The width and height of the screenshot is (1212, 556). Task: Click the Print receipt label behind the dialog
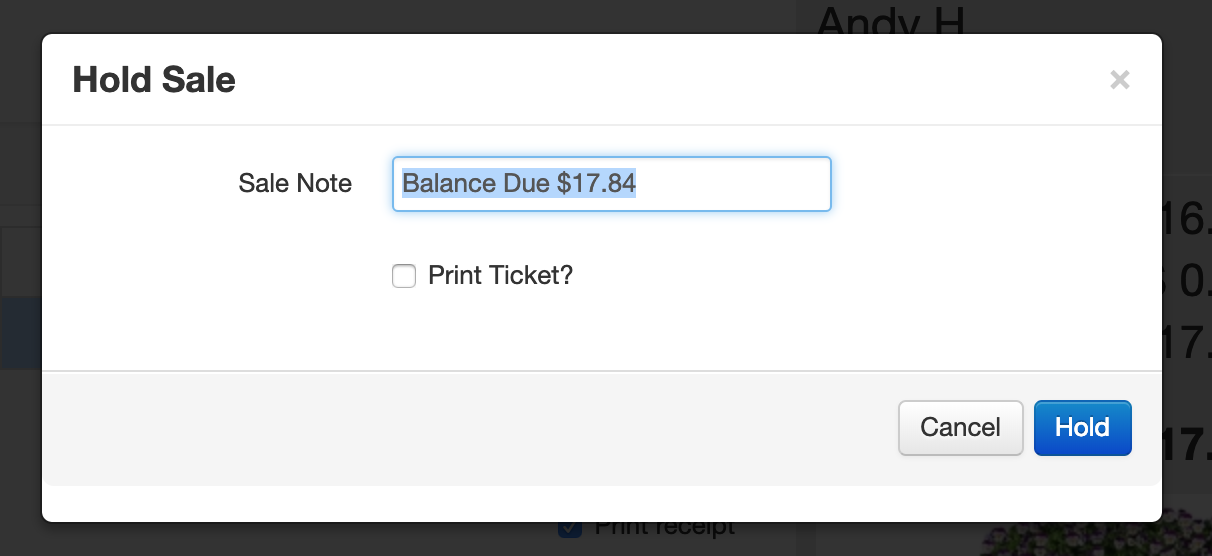[x=664, y=528]
